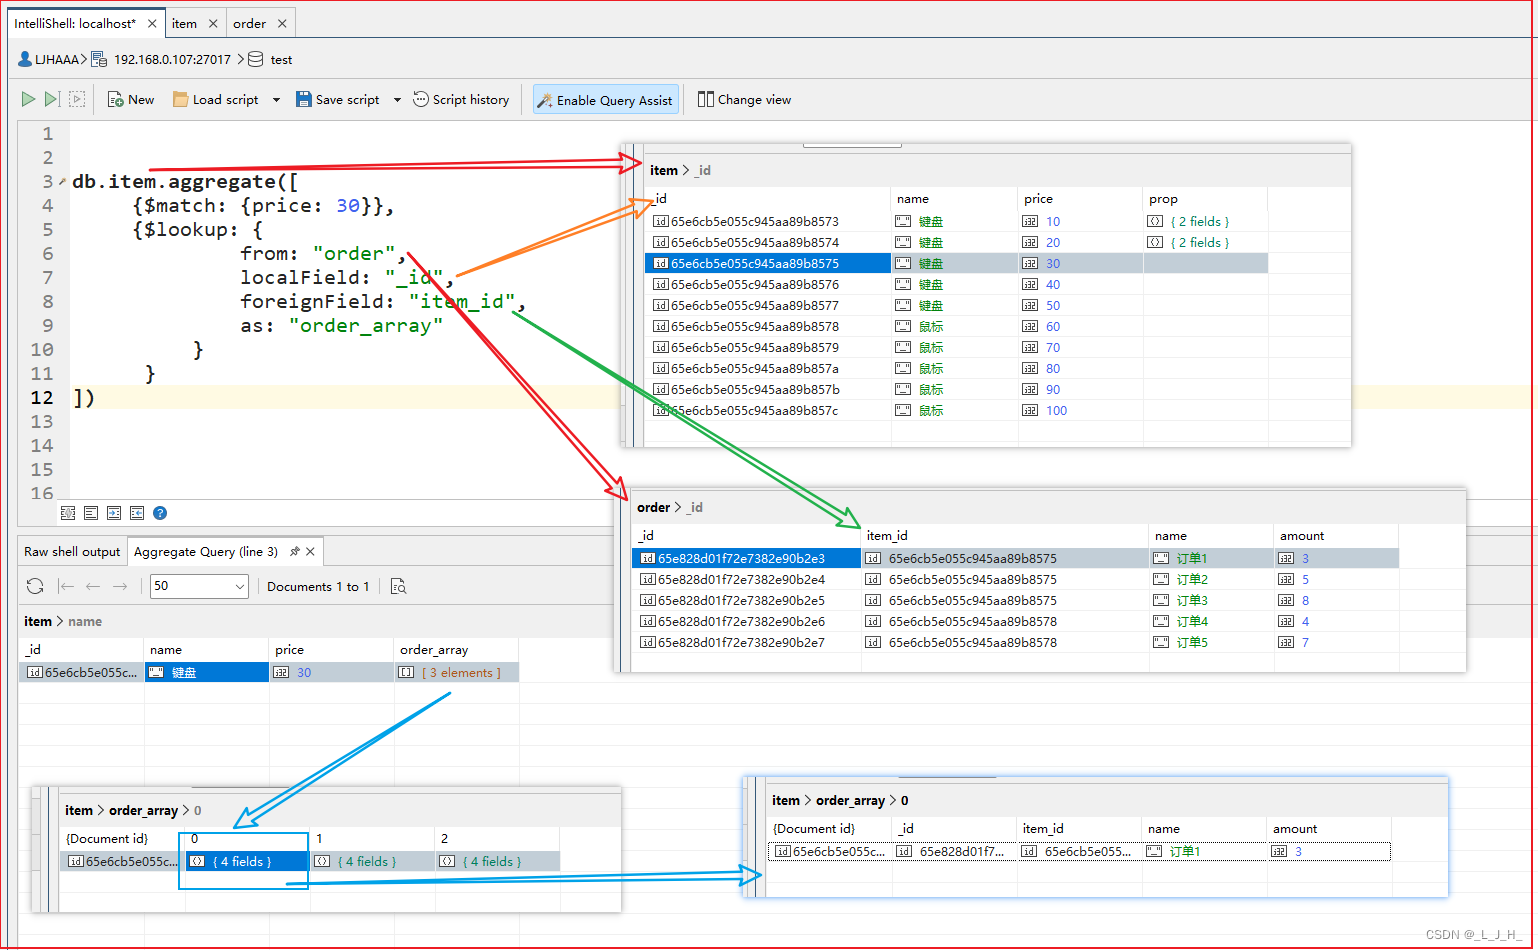Viewport: 1538px width, 950px height.
Task: Click the "order_array" string in editor
Action: [366, 325]
